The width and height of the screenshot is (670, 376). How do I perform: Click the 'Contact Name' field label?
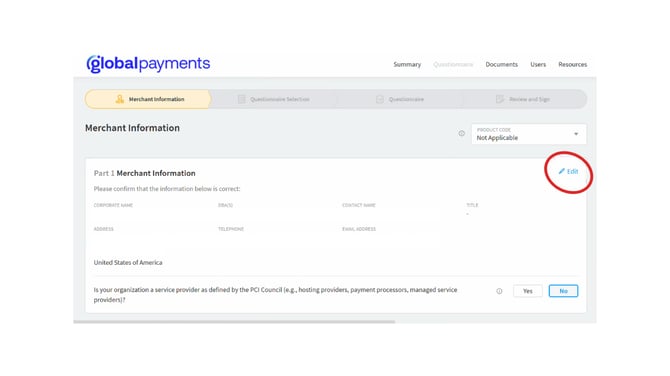359,205
